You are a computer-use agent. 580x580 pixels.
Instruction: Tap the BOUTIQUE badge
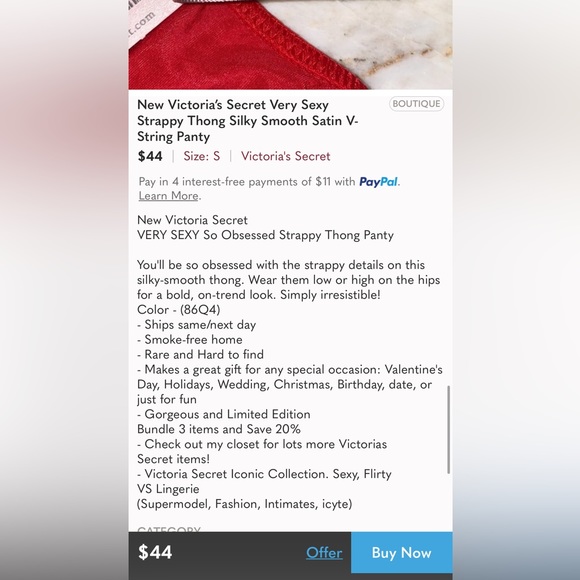(x=416, y=104)
